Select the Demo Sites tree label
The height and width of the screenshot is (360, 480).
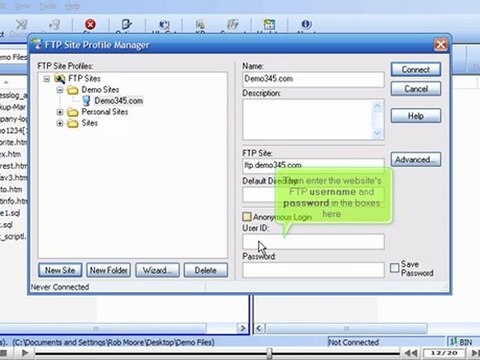click(x=100, y=90)
